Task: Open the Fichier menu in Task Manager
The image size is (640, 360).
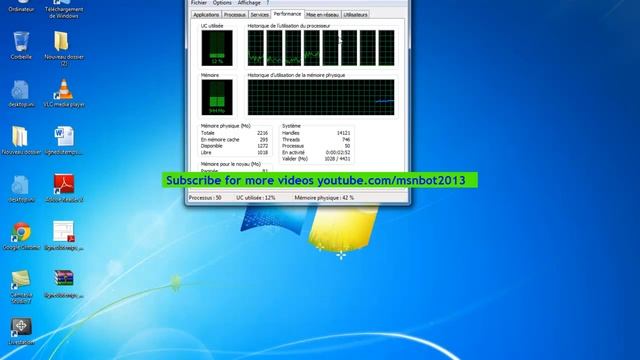Action: click(x=199, y=3)
